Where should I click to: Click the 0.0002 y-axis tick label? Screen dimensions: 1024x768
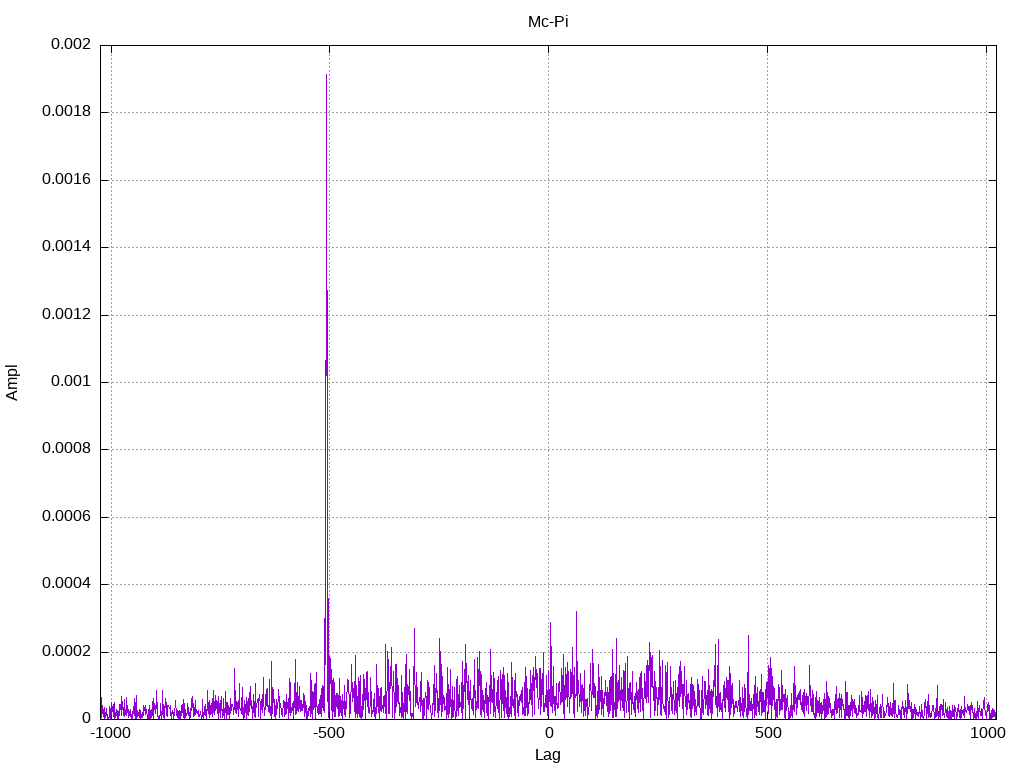(x=66, y=652)
